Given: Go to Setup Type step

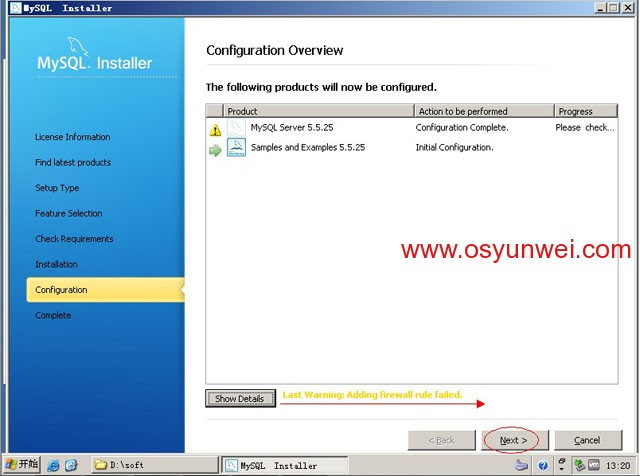Looking at the screenshot, I should [57, 188].
